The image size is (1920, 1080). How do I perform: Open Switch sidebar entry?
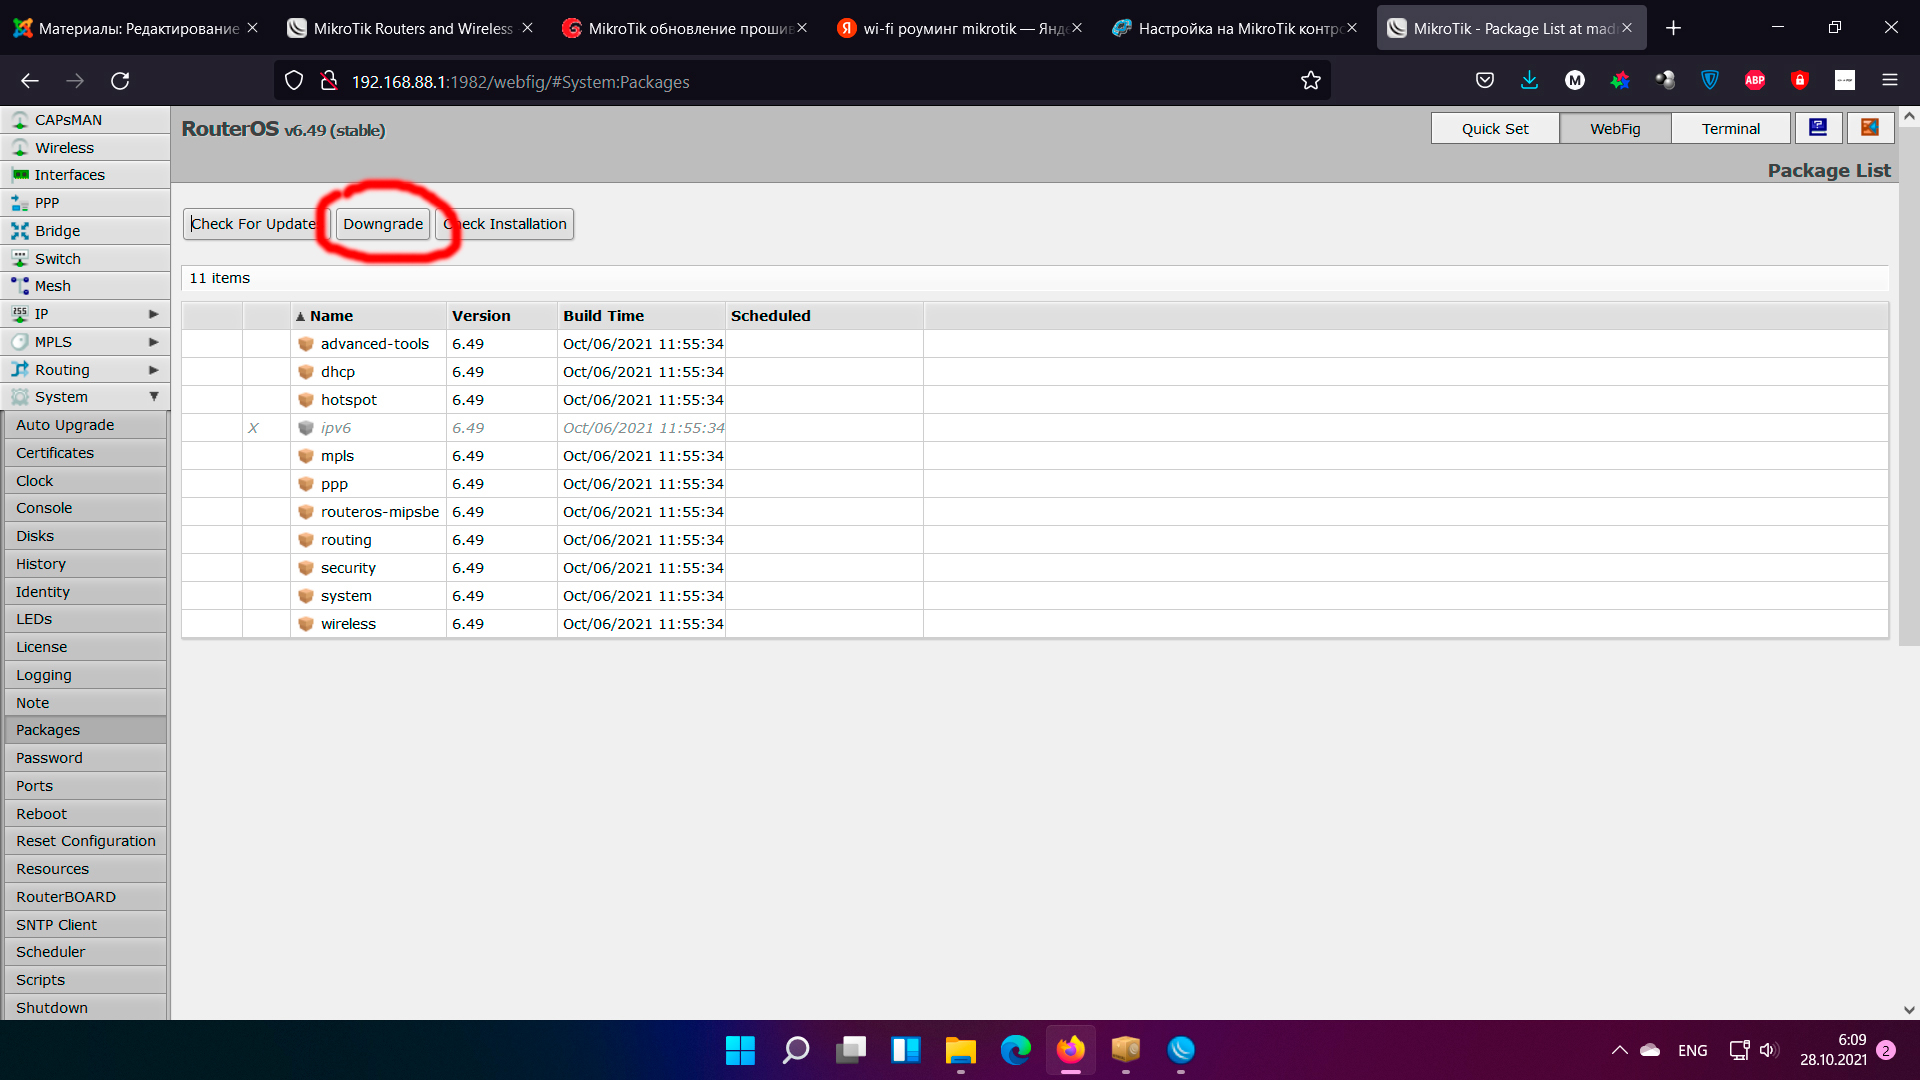coord(85,259)
